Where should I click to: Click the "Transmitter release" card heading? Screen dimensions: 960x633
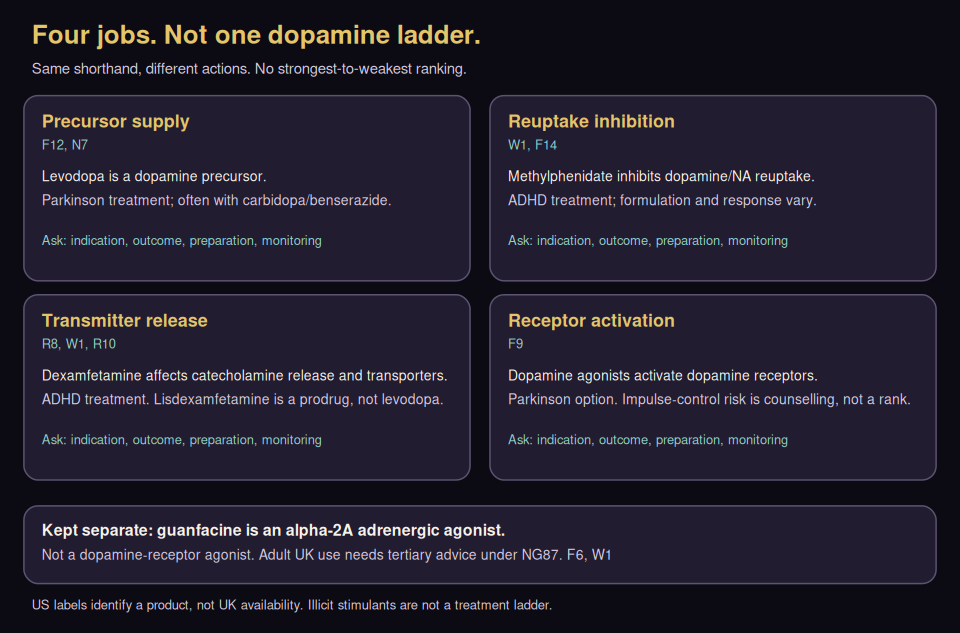pos(125,320)
